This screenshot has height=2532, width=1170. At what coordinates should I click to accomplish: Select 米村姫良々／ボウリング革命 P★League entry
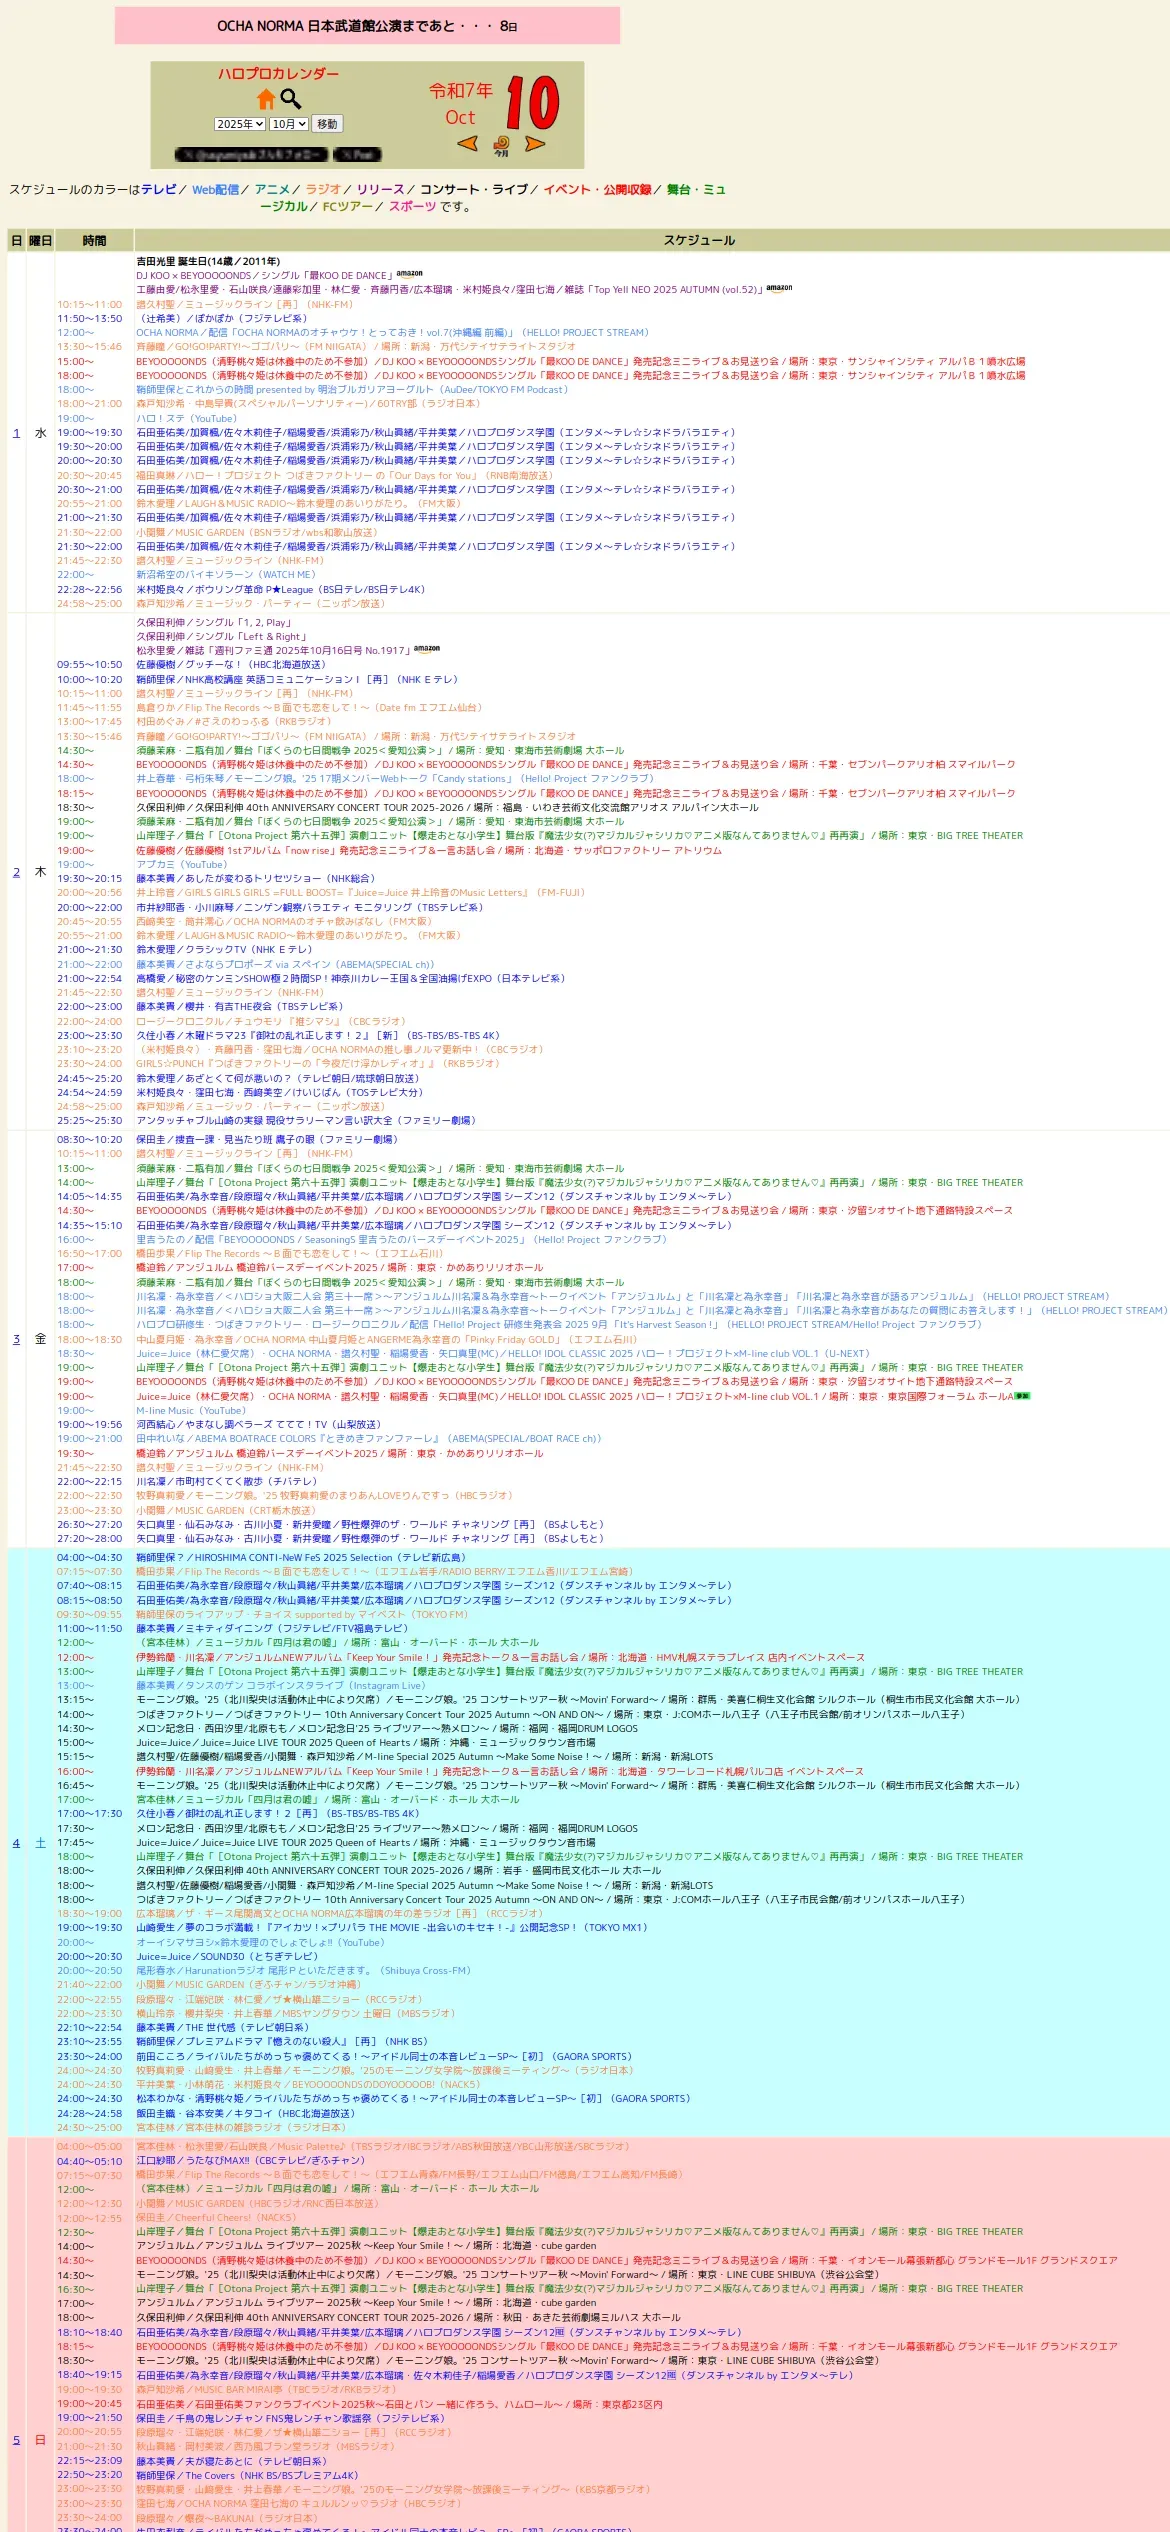tap(281, 590)
